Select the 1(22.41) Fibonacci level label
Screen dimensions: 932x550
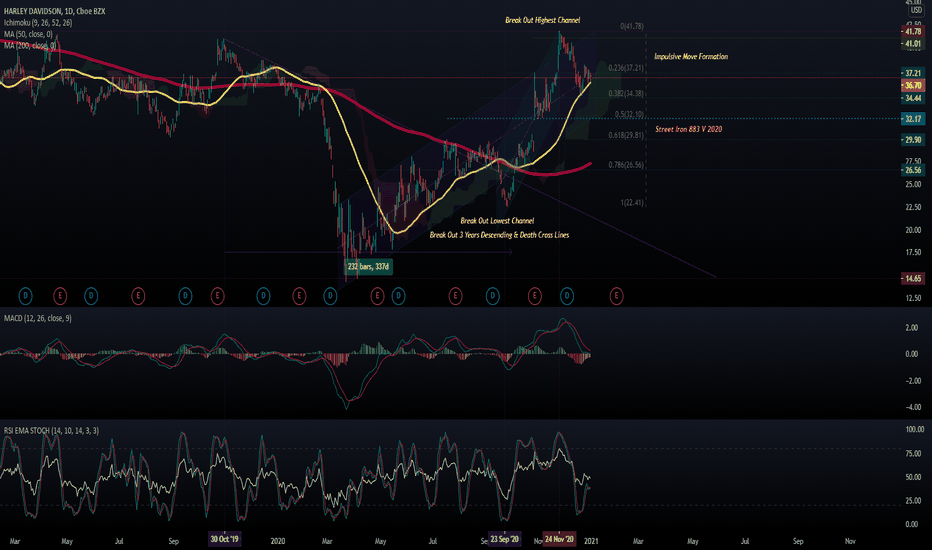tap(632, 203)
